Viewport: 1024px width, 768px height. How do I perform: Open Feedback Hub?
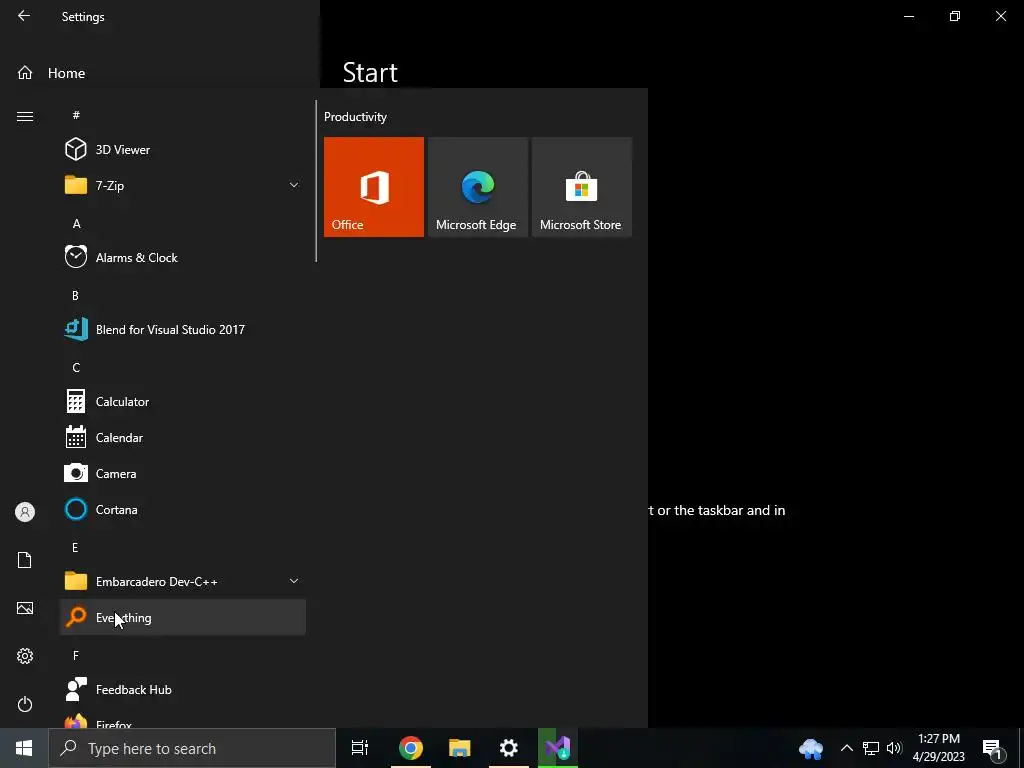pos(183,689)
